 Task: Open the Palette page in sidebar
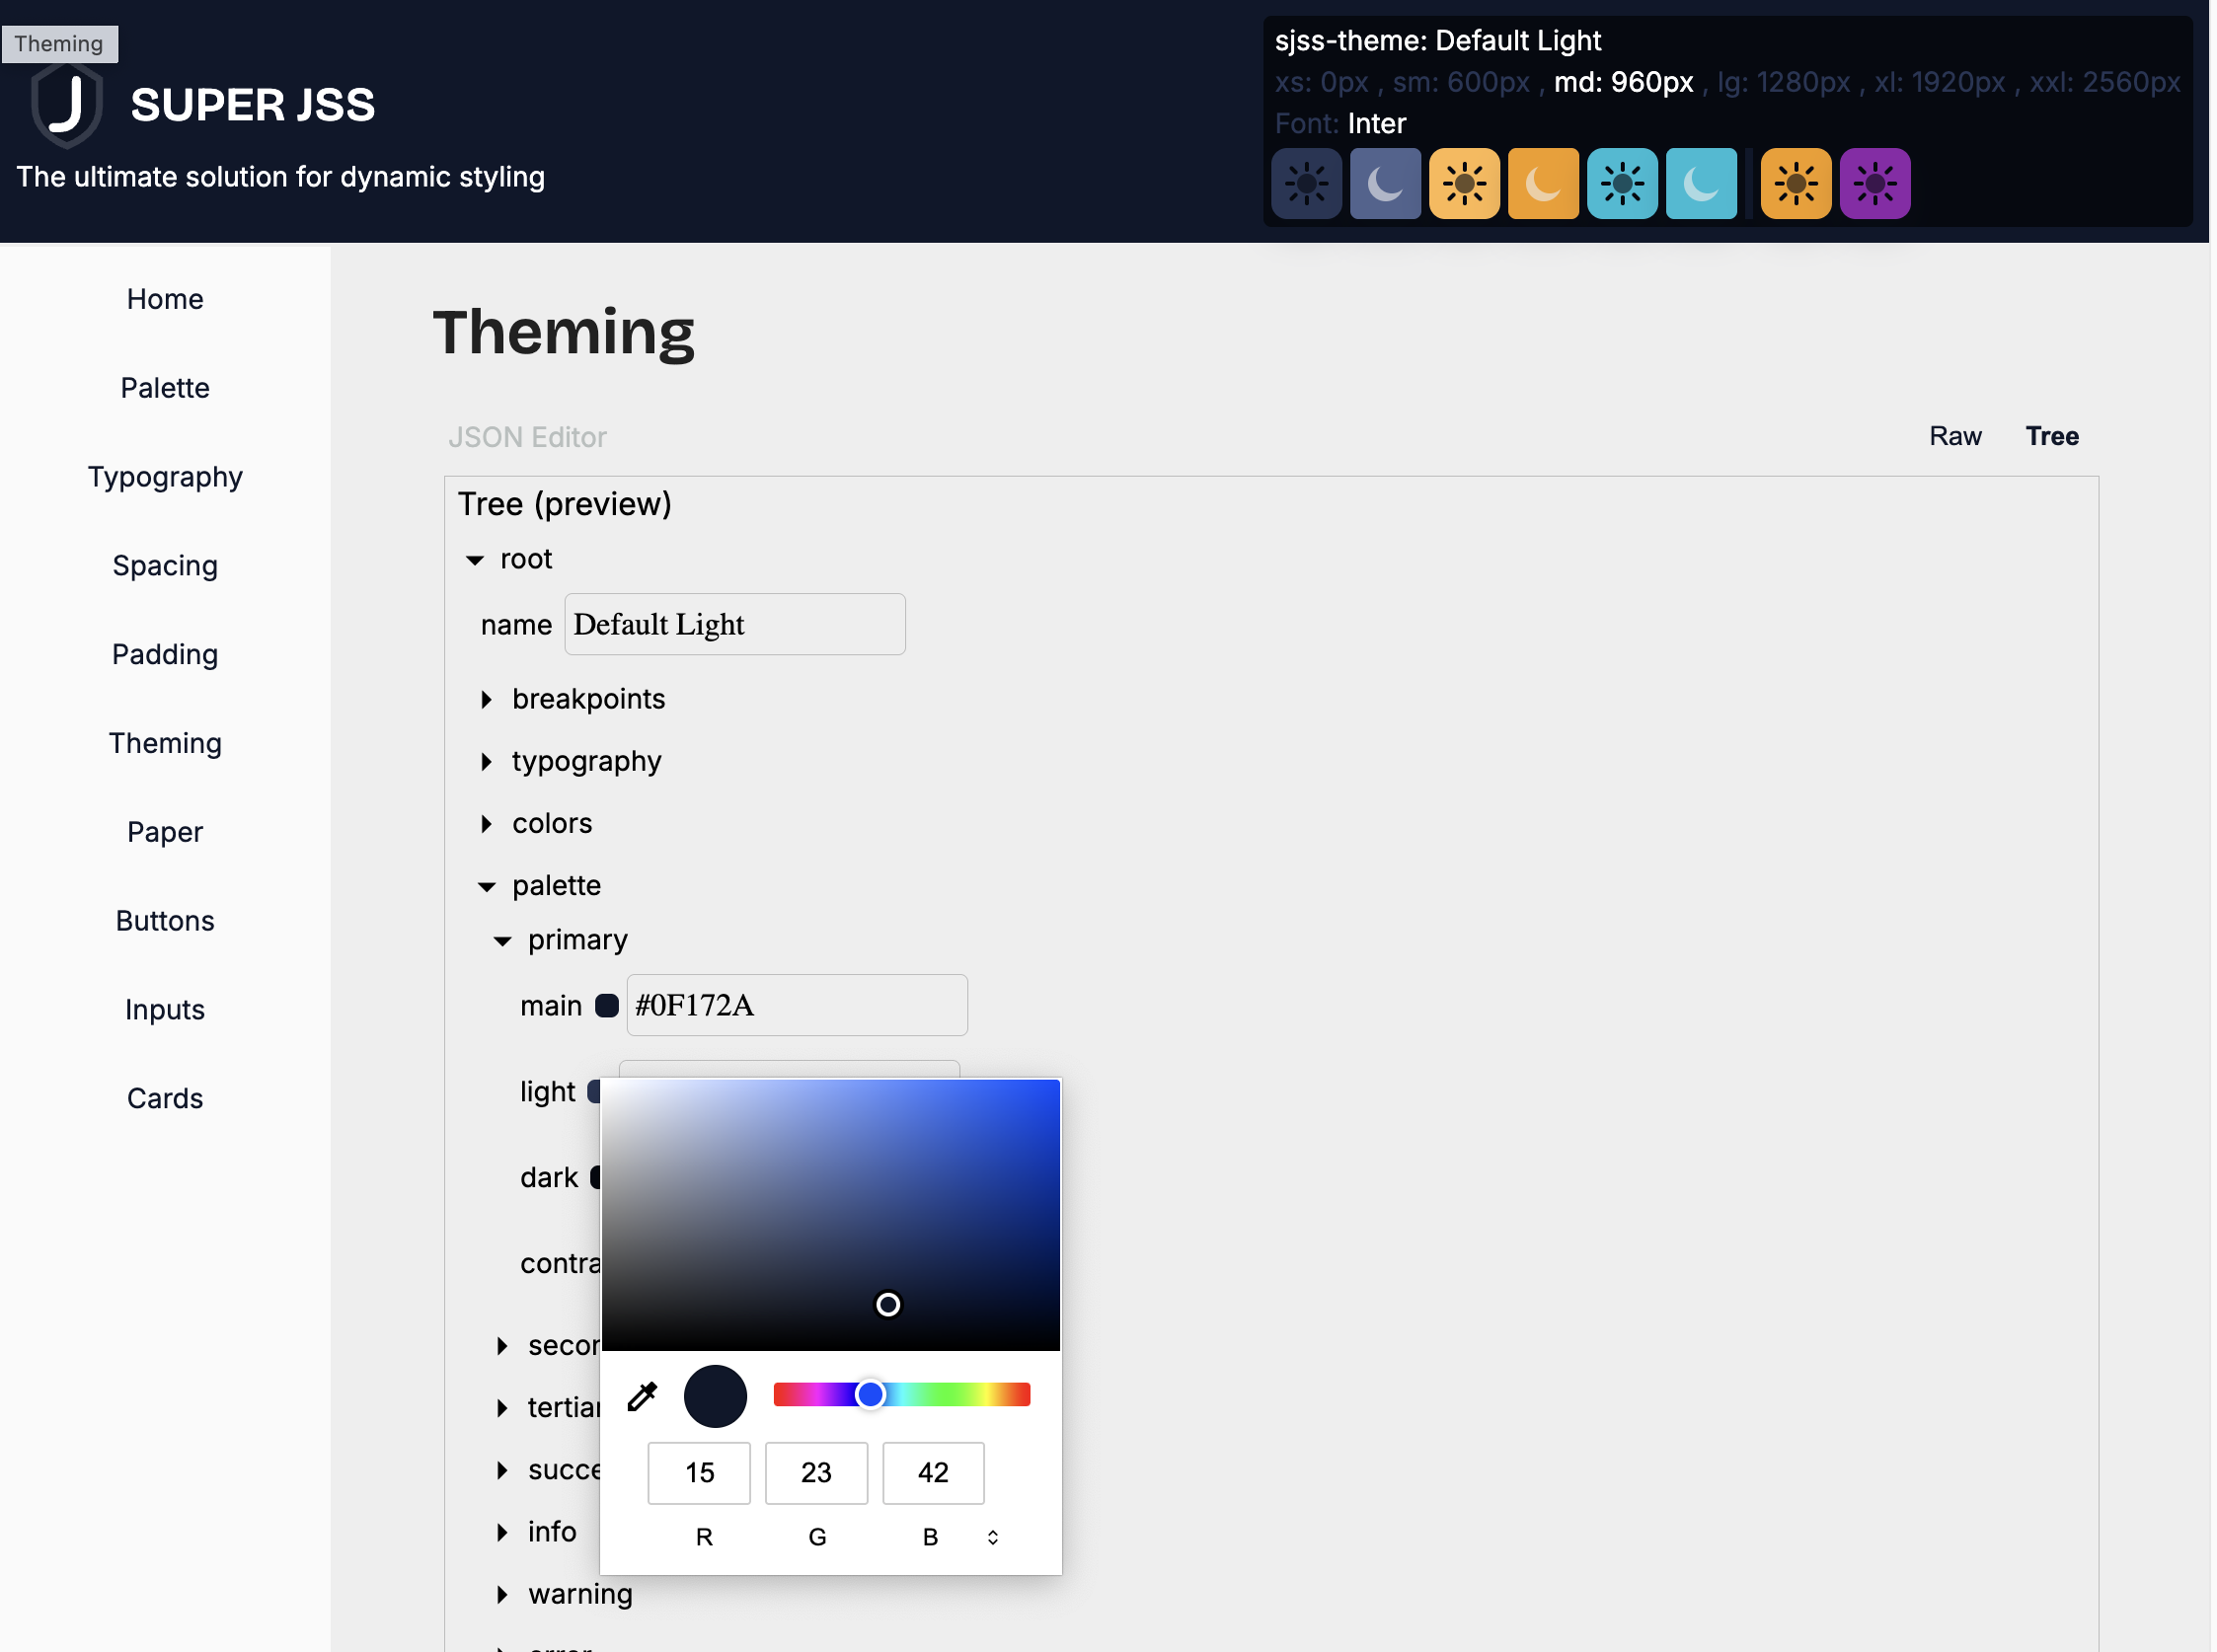[165, 388]
